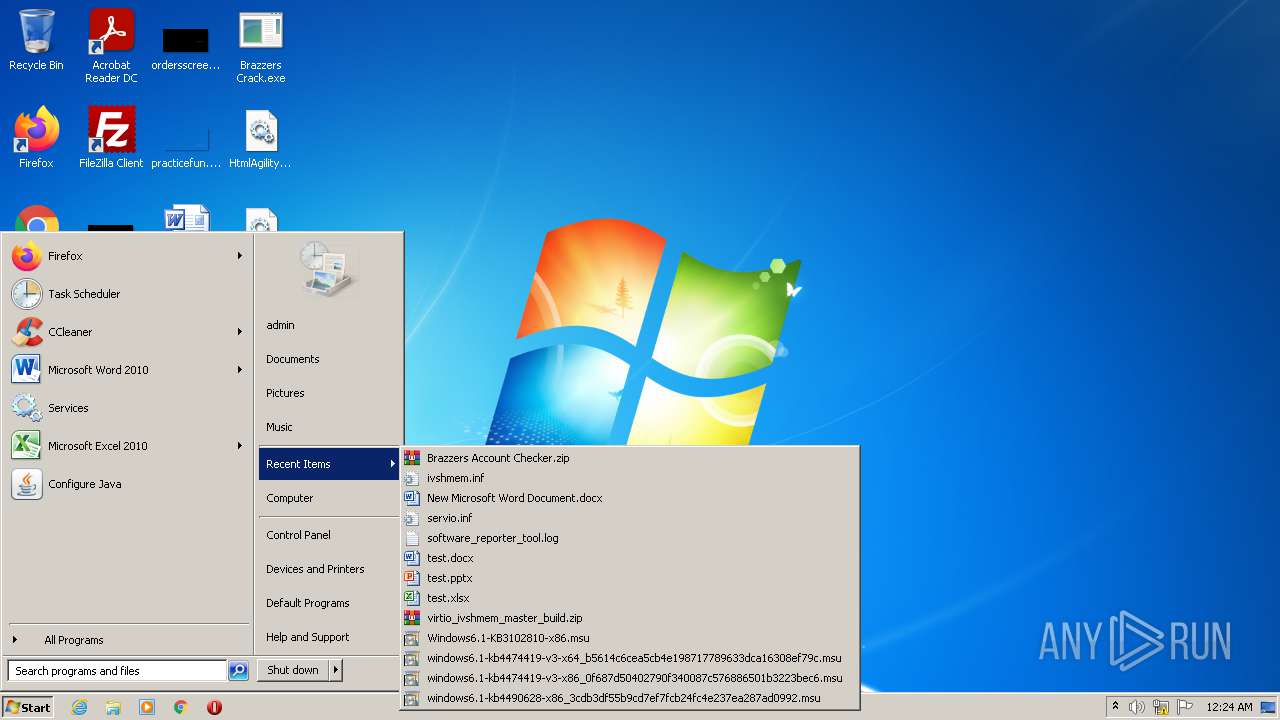
Task: Open Windows Explorer from taskbar
Action: [x=113, y=707]
